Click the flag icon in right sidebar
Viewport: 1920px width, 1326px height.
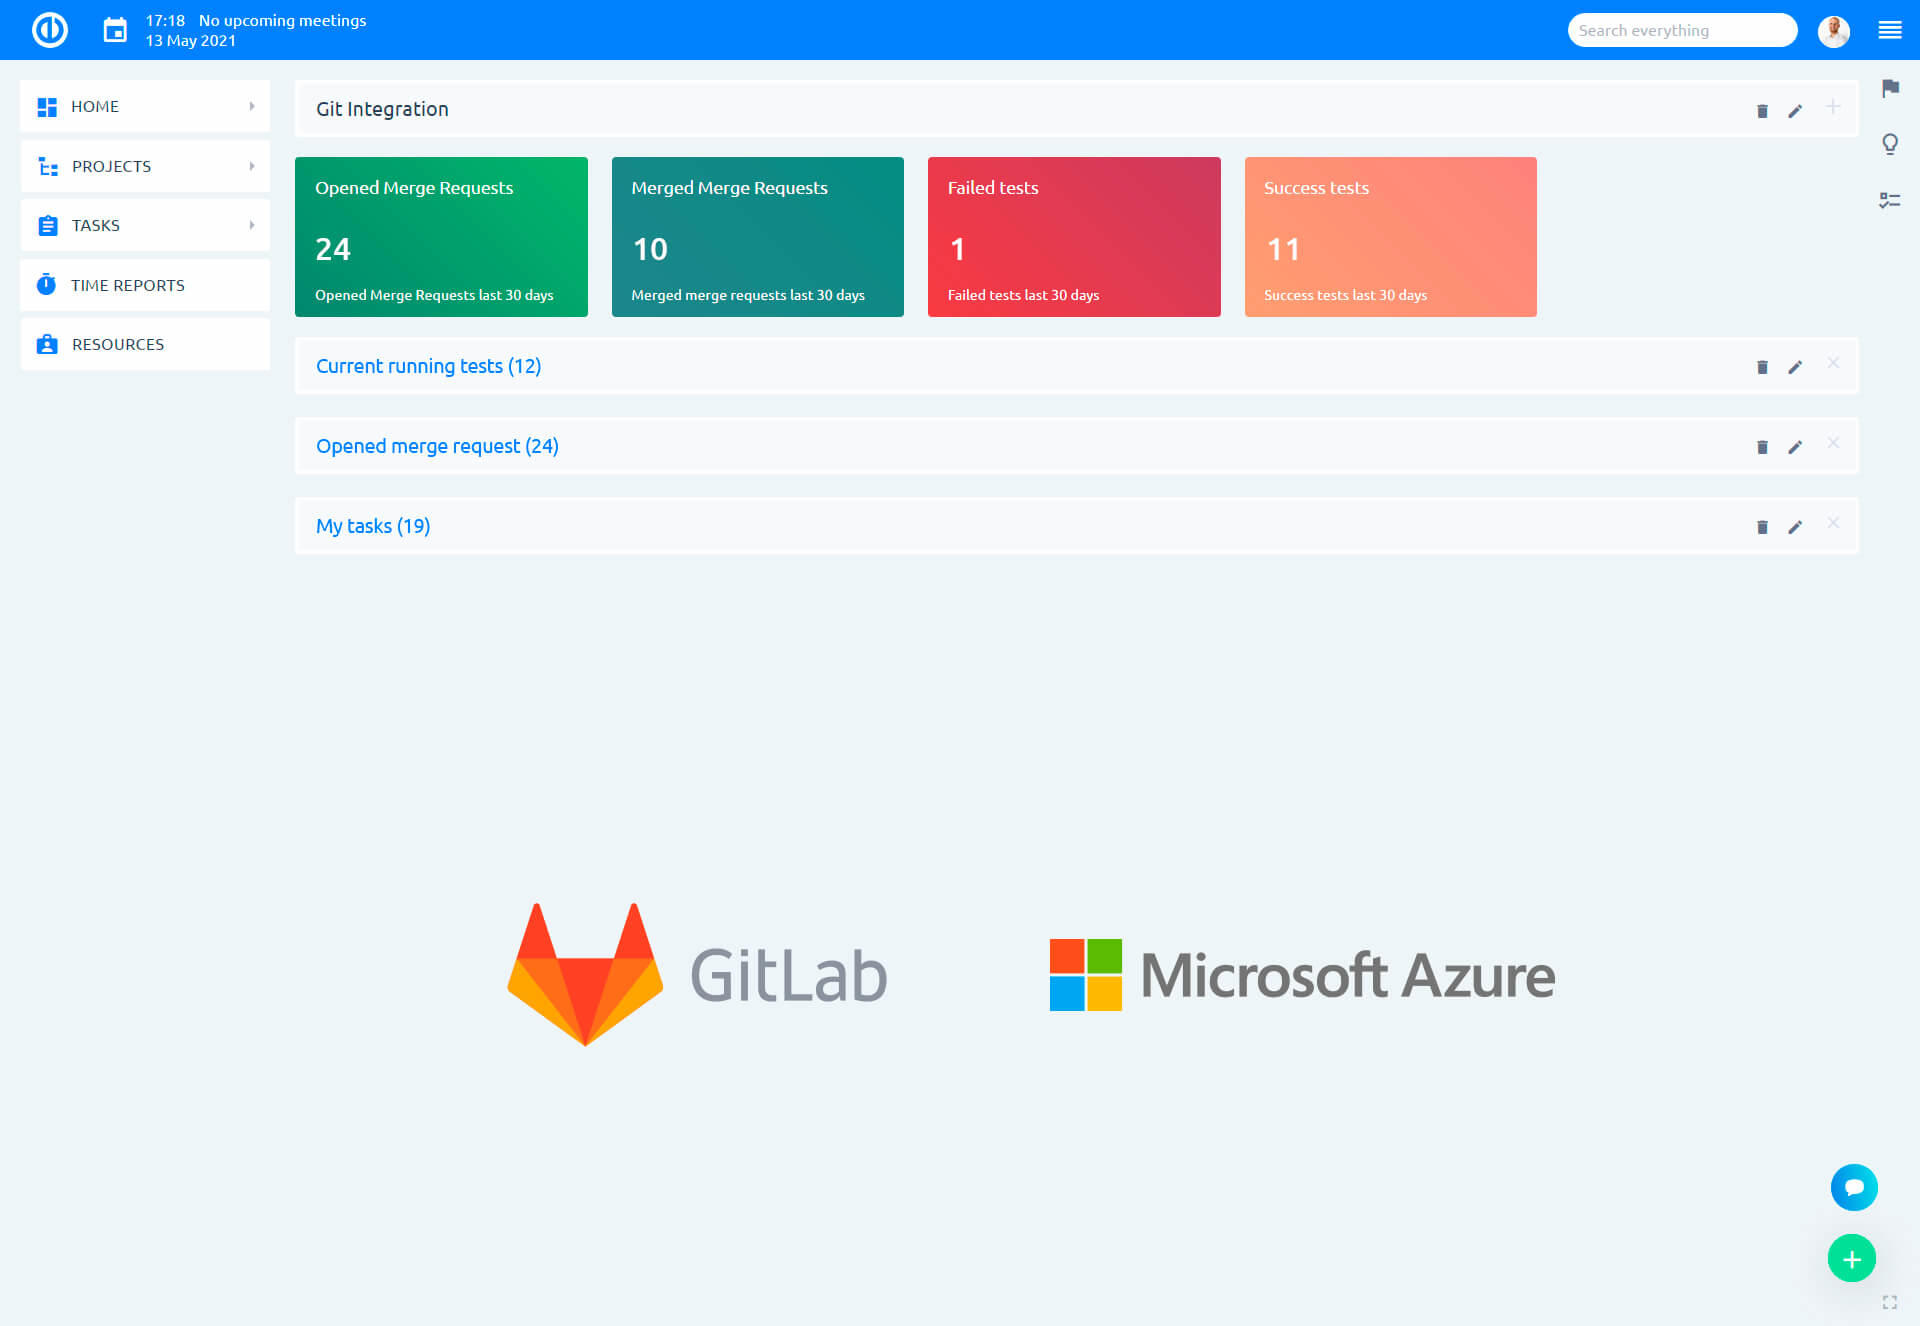tap(1889, 88)
